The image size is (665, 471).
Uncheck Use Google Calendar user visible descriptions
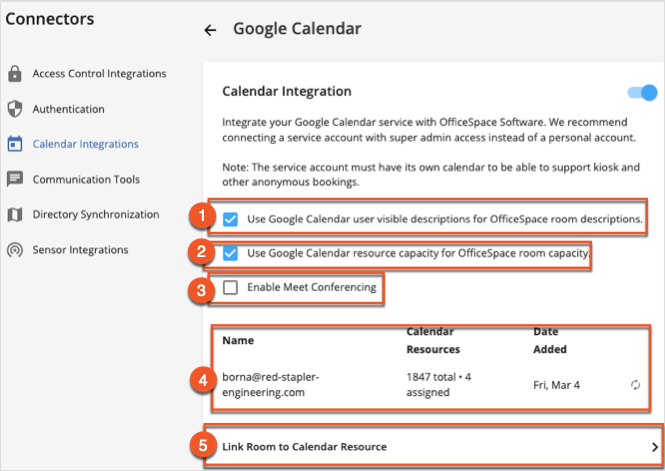(231, 218)
